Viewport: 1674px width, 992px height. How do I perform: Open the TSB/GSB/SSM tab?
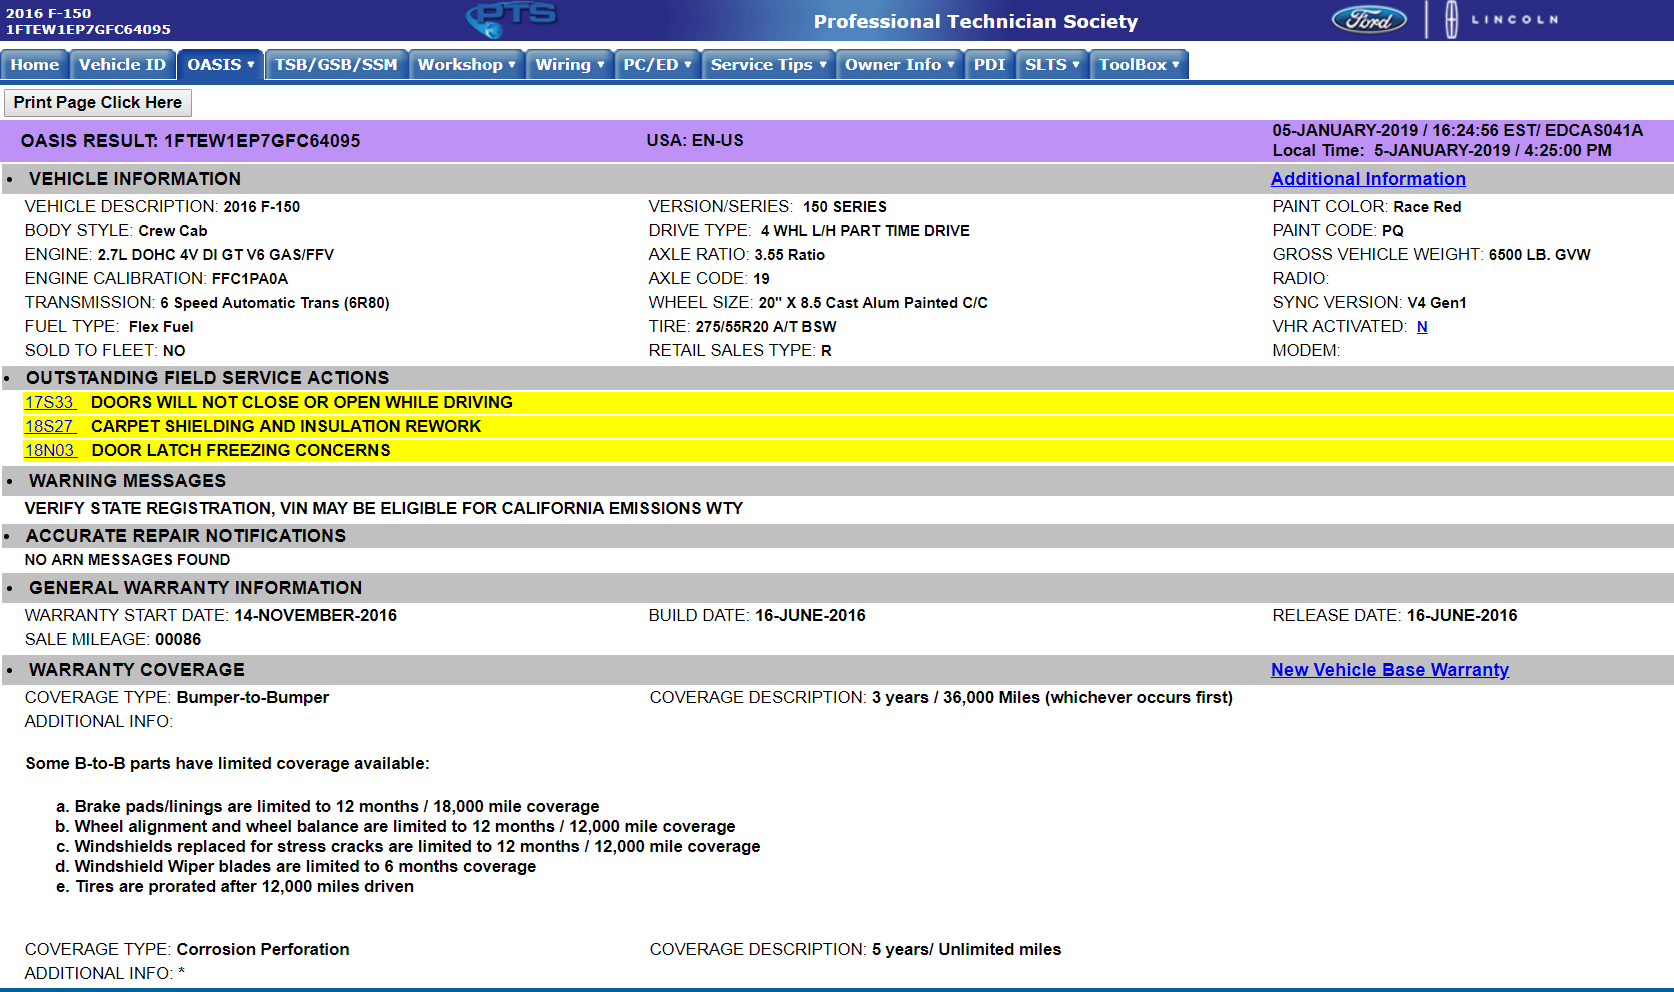(336, 65)
